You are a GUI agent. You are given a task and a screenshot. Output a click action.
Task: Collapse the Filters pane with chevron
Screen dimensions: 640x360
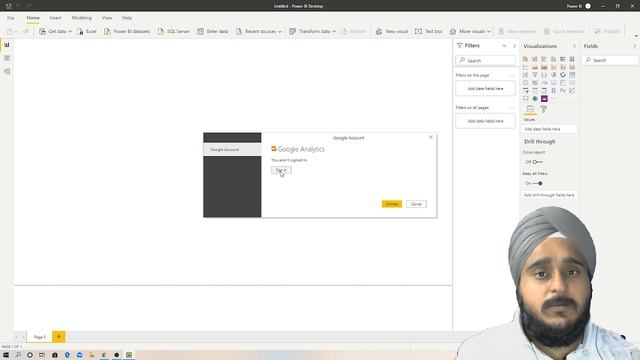tap(514, 46)
